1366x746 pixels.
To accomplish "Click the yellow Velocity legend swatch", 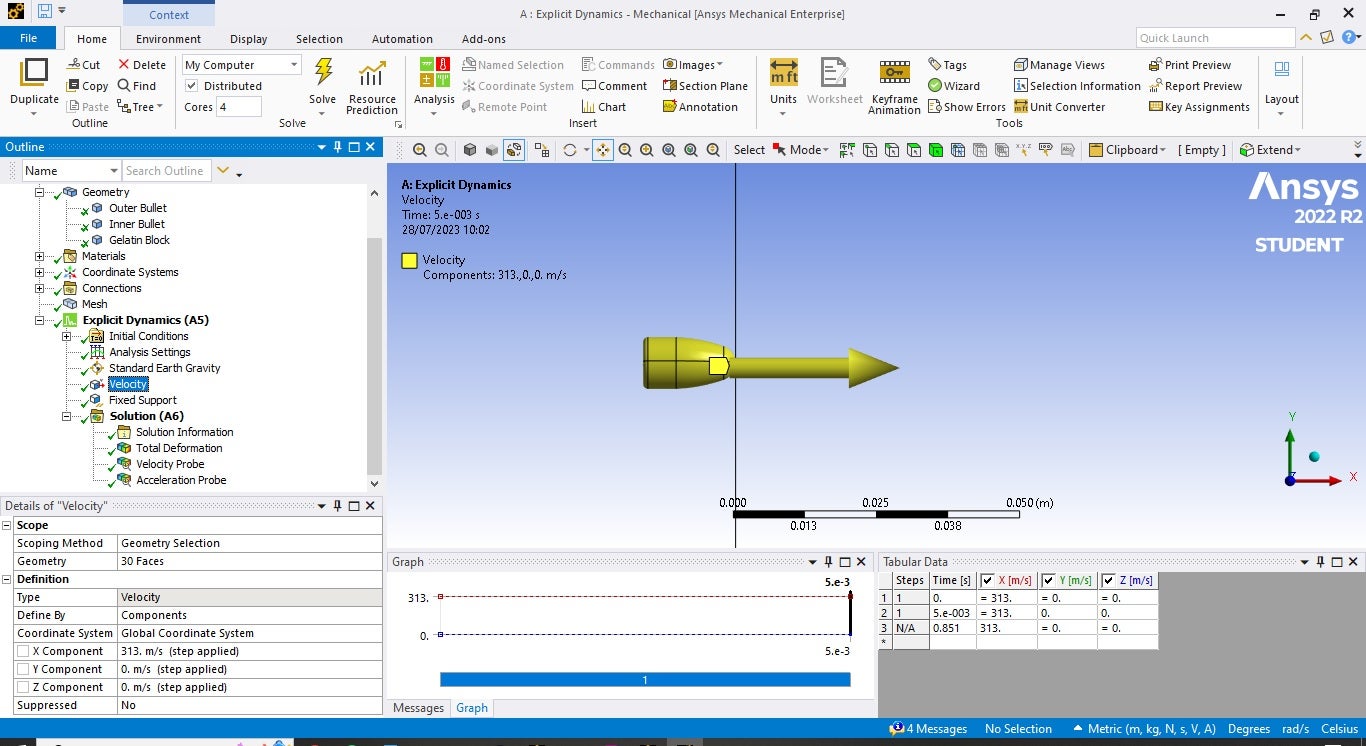I will pyautogui.click(x=409, y=261).
